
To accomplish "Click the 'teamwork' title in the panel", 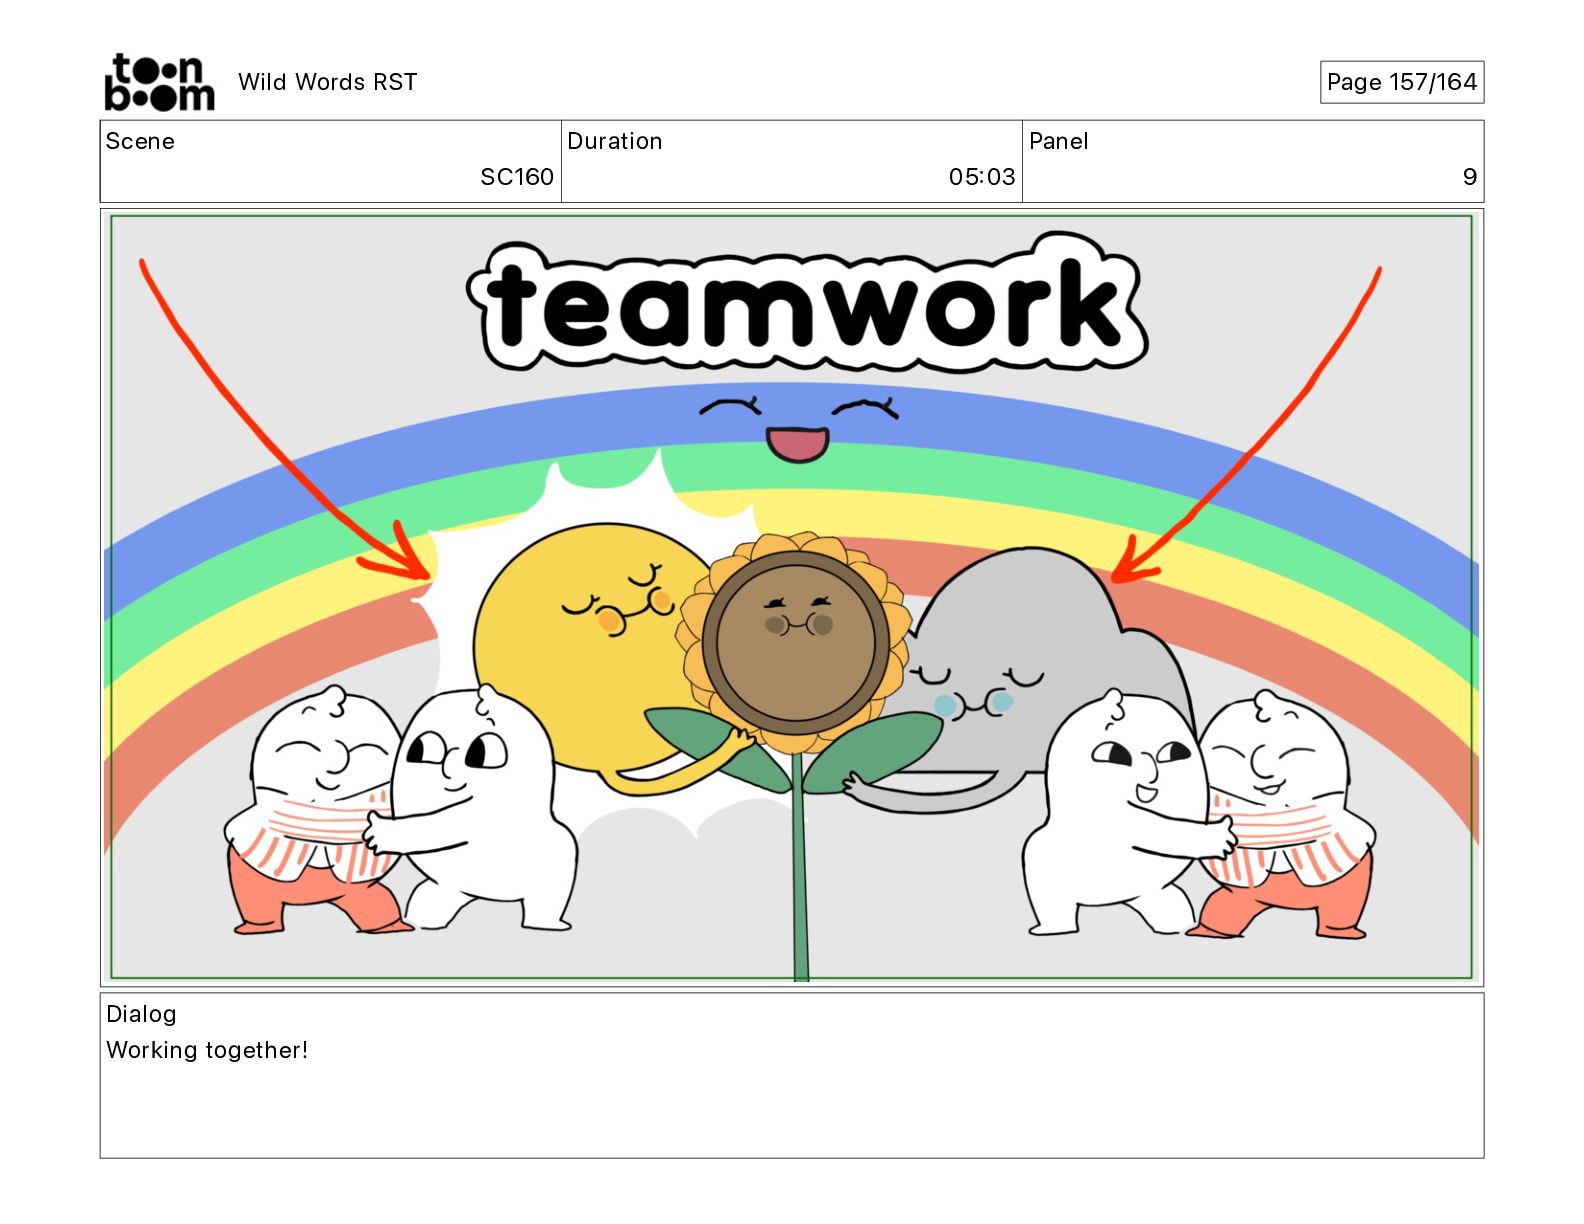I will [807, 303].
